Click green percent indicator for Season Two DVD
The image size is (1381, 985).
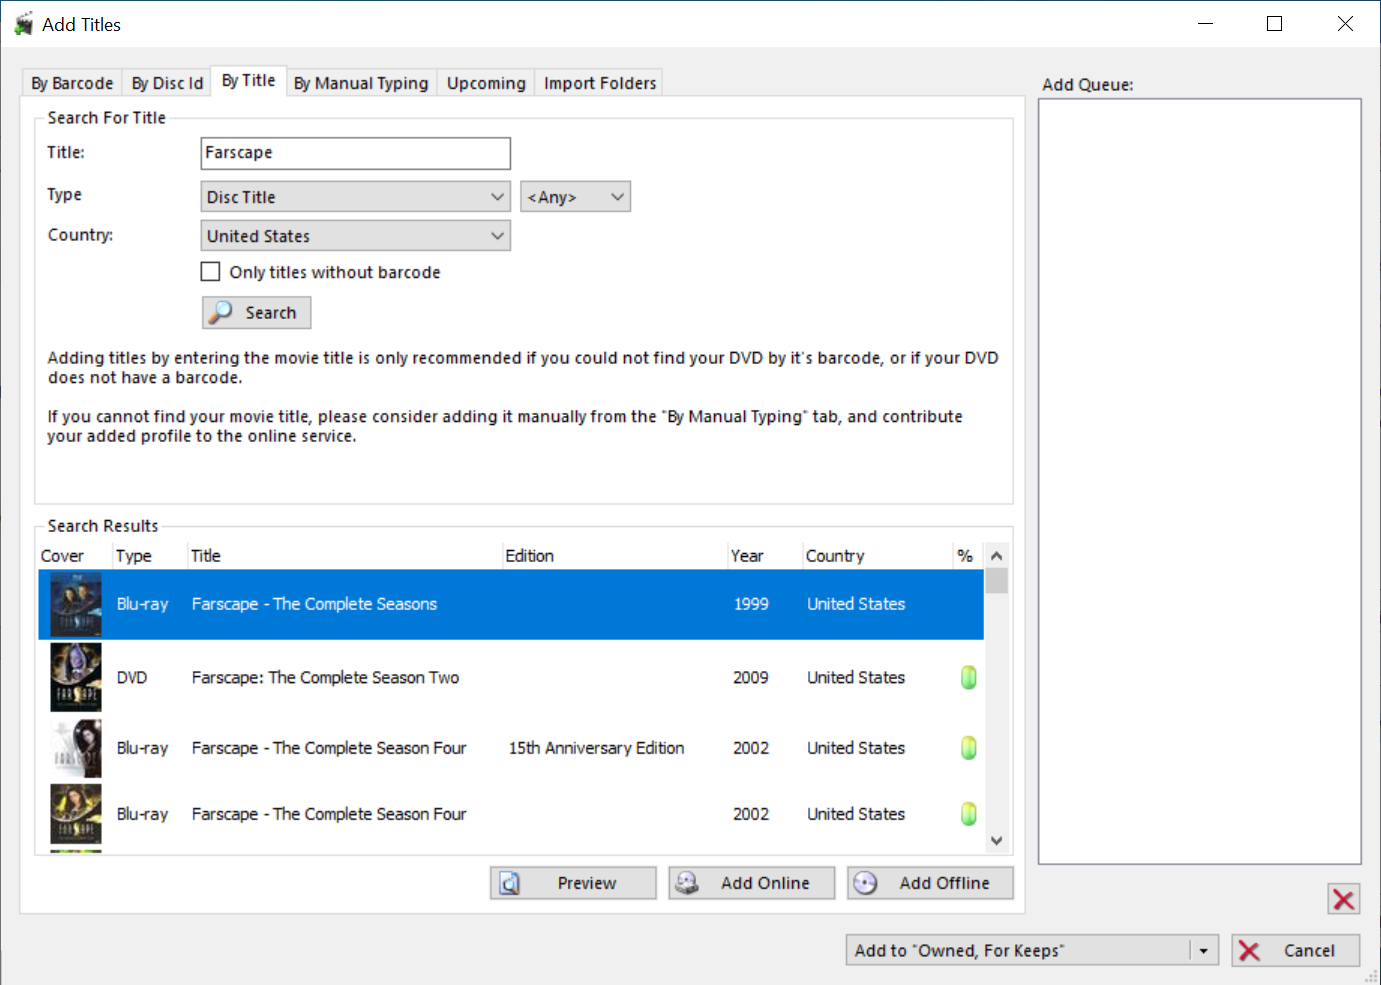click(x=968, y=678)
